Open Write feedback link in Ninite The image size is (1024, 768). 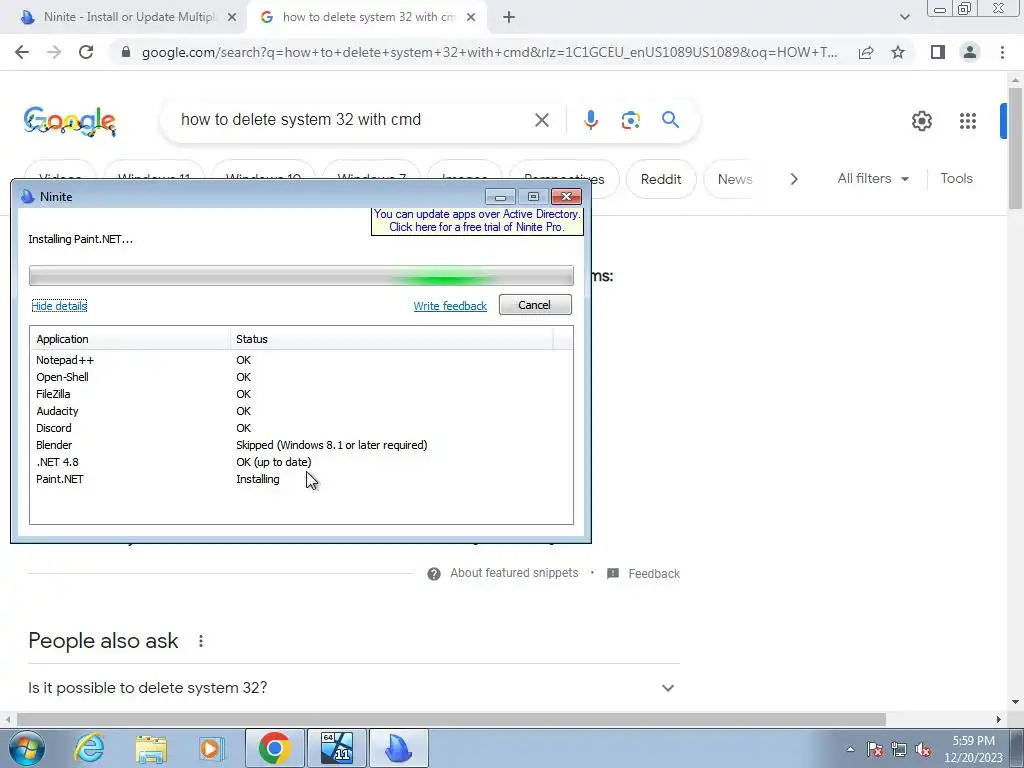pyautogui.click(x=450, y=306)
